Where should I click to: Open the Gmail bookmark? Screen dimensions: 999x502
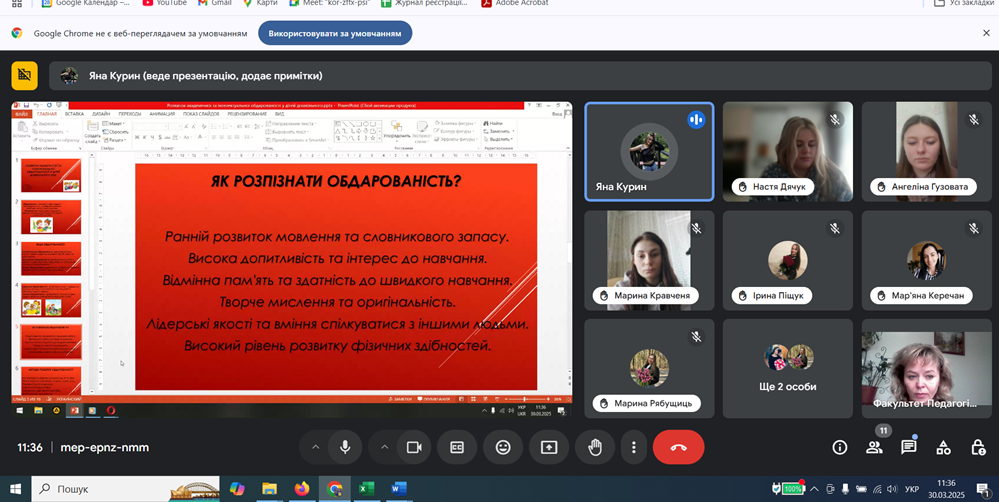215,3
